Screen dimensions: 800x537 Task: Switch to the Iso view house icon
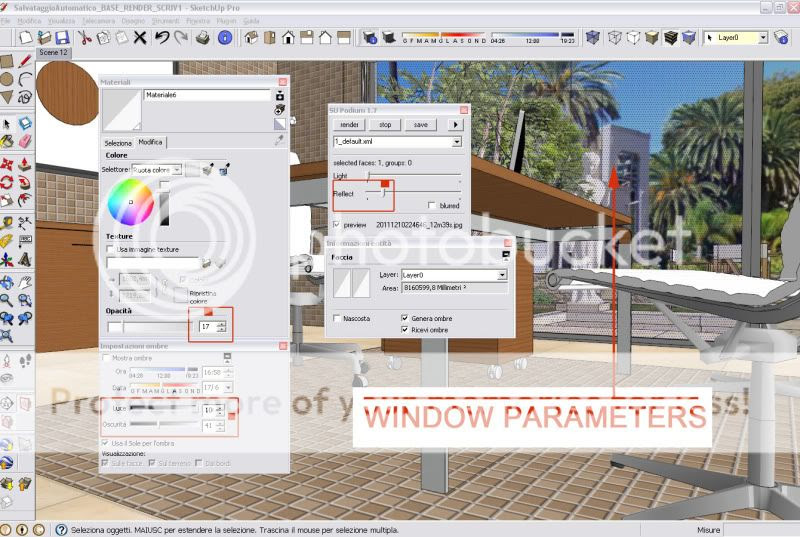coord(251,37)
